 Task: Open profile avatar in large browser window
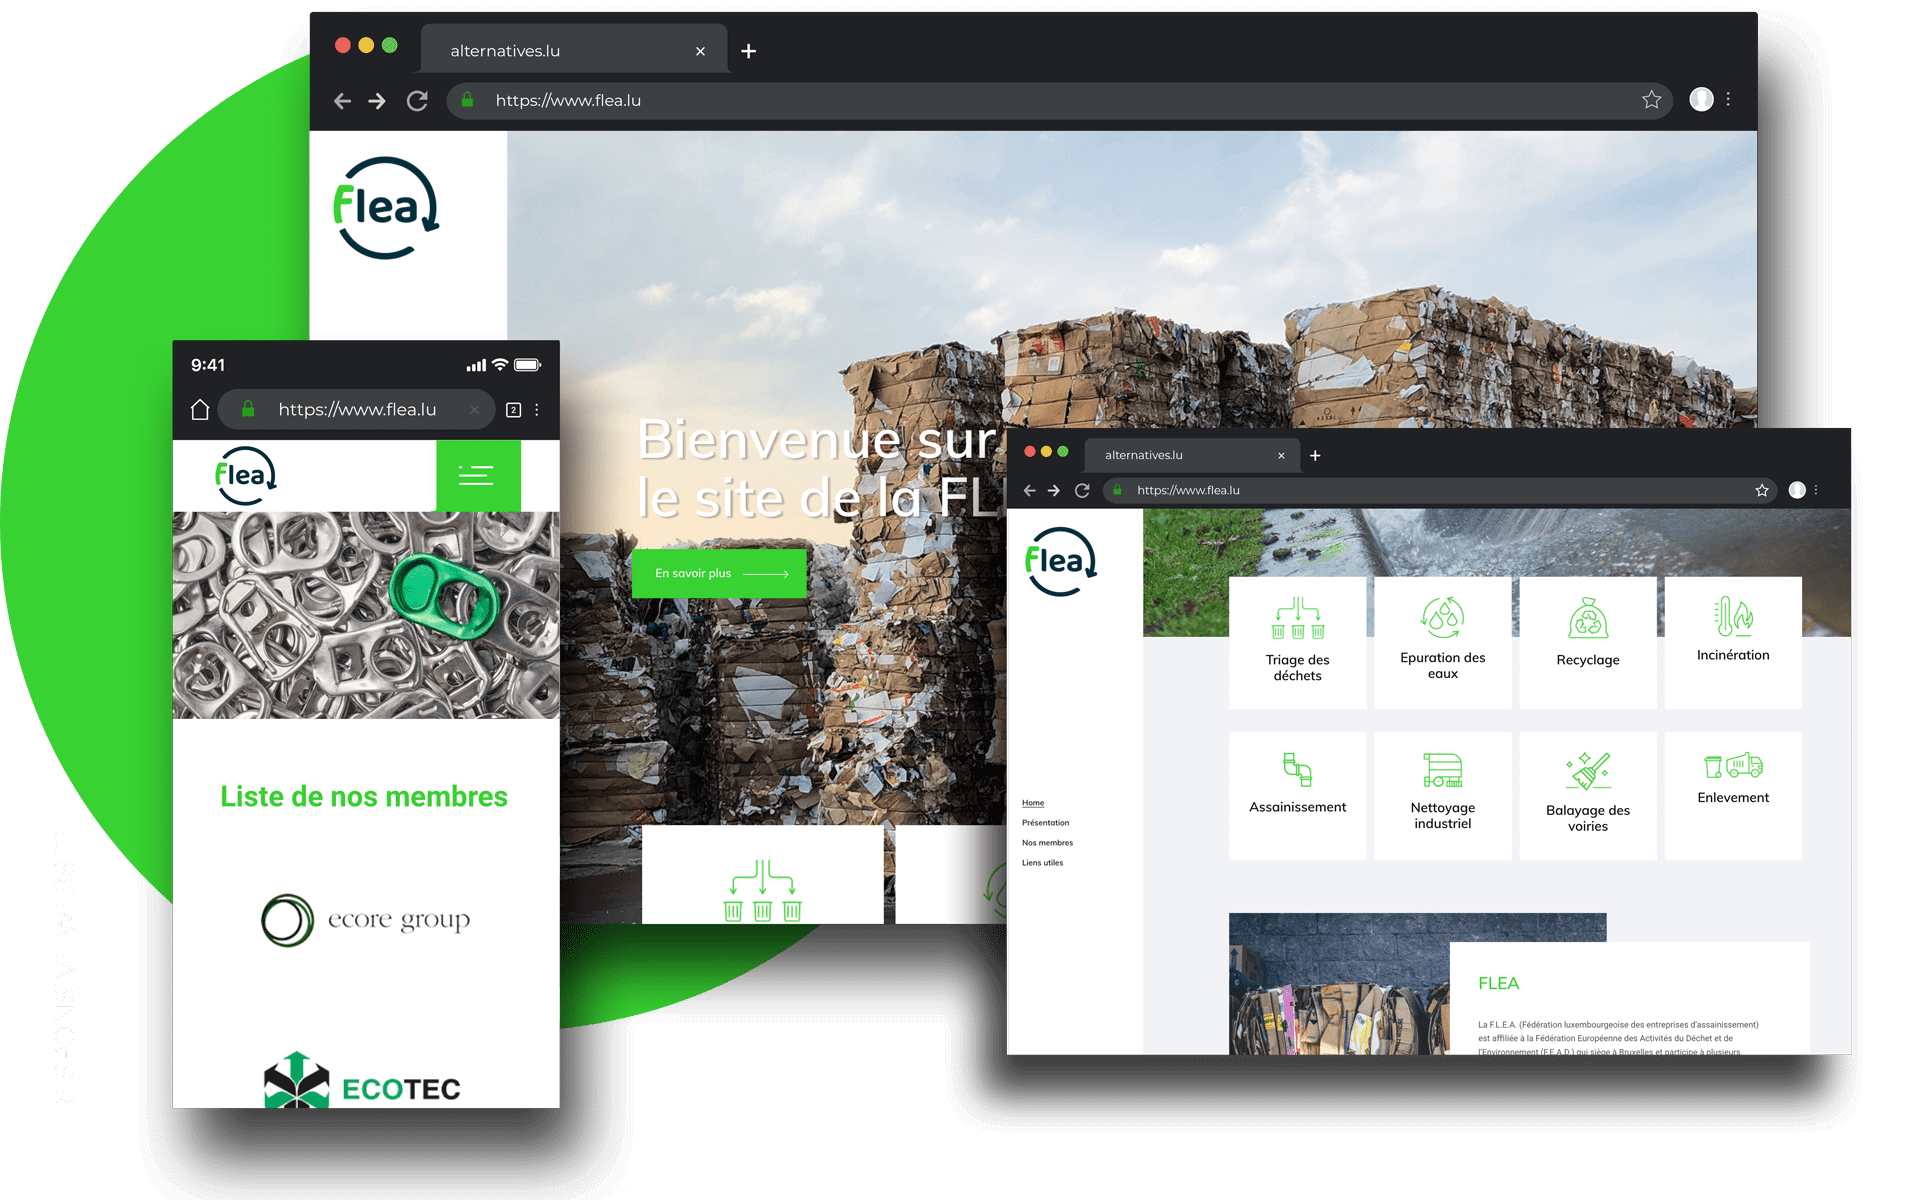(1701, 99)
